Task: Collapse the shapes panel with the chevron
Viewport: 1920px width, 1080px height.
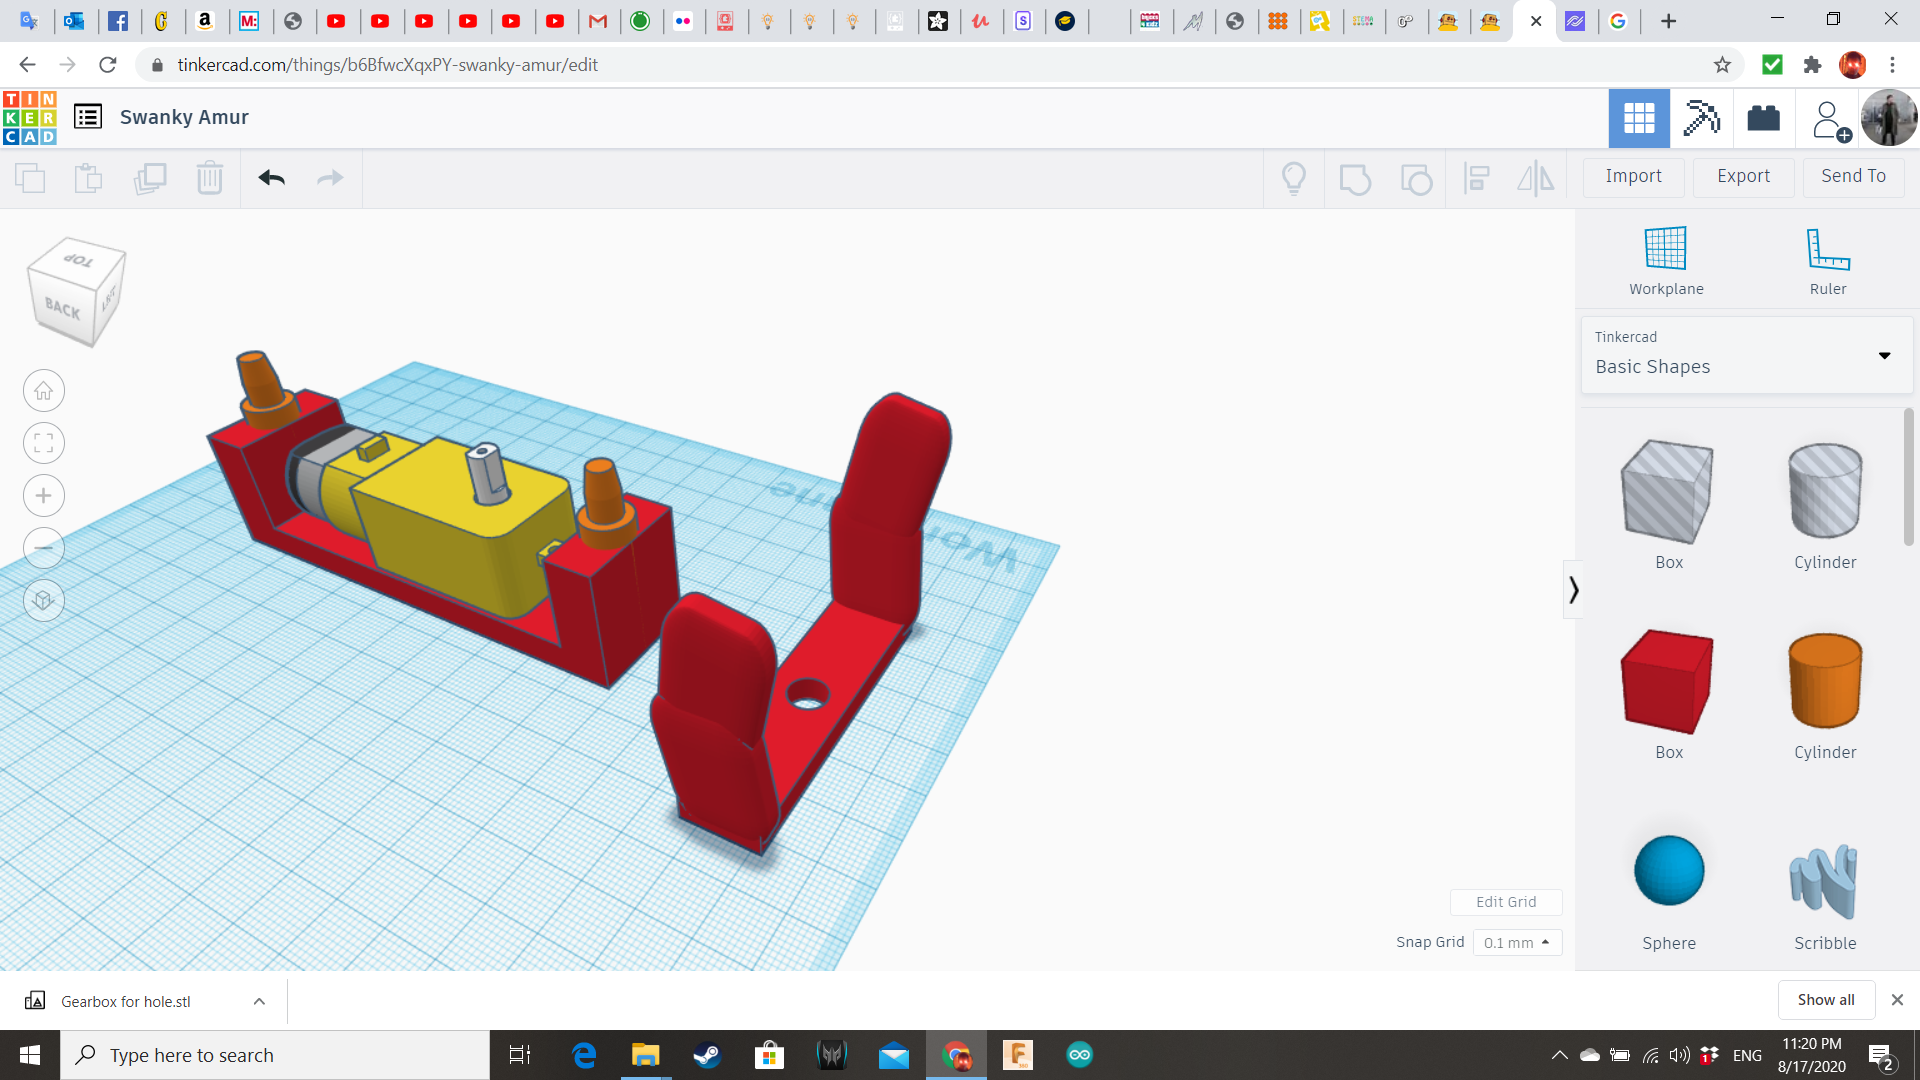Action: [x=1575, y=590]
